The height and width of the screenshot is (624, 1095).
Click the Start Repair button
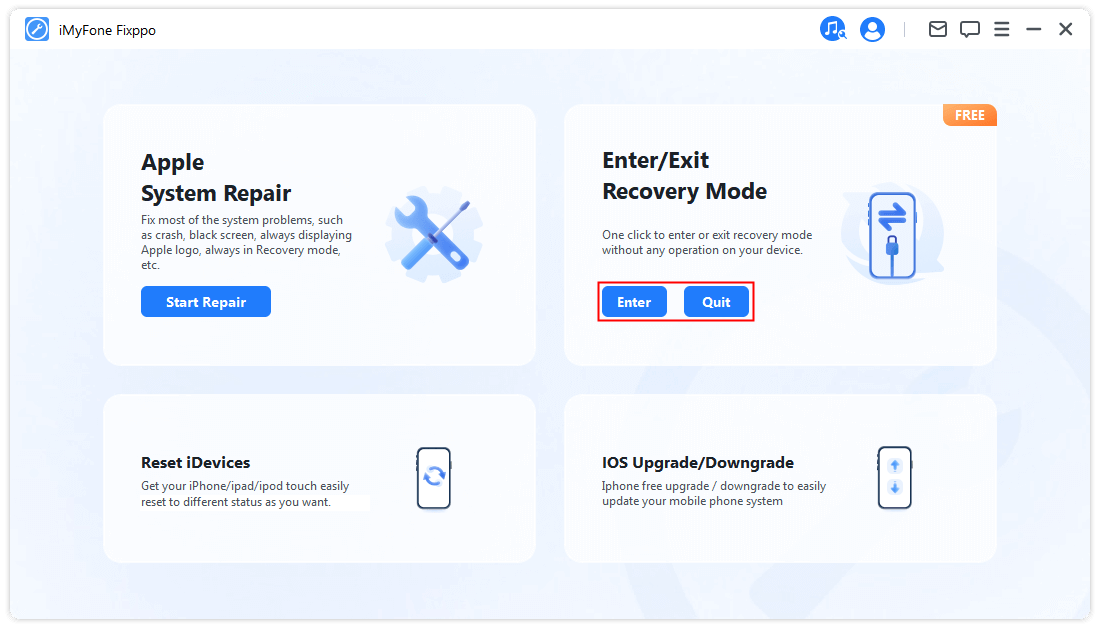pyautogui.click(x=206, y=302)
